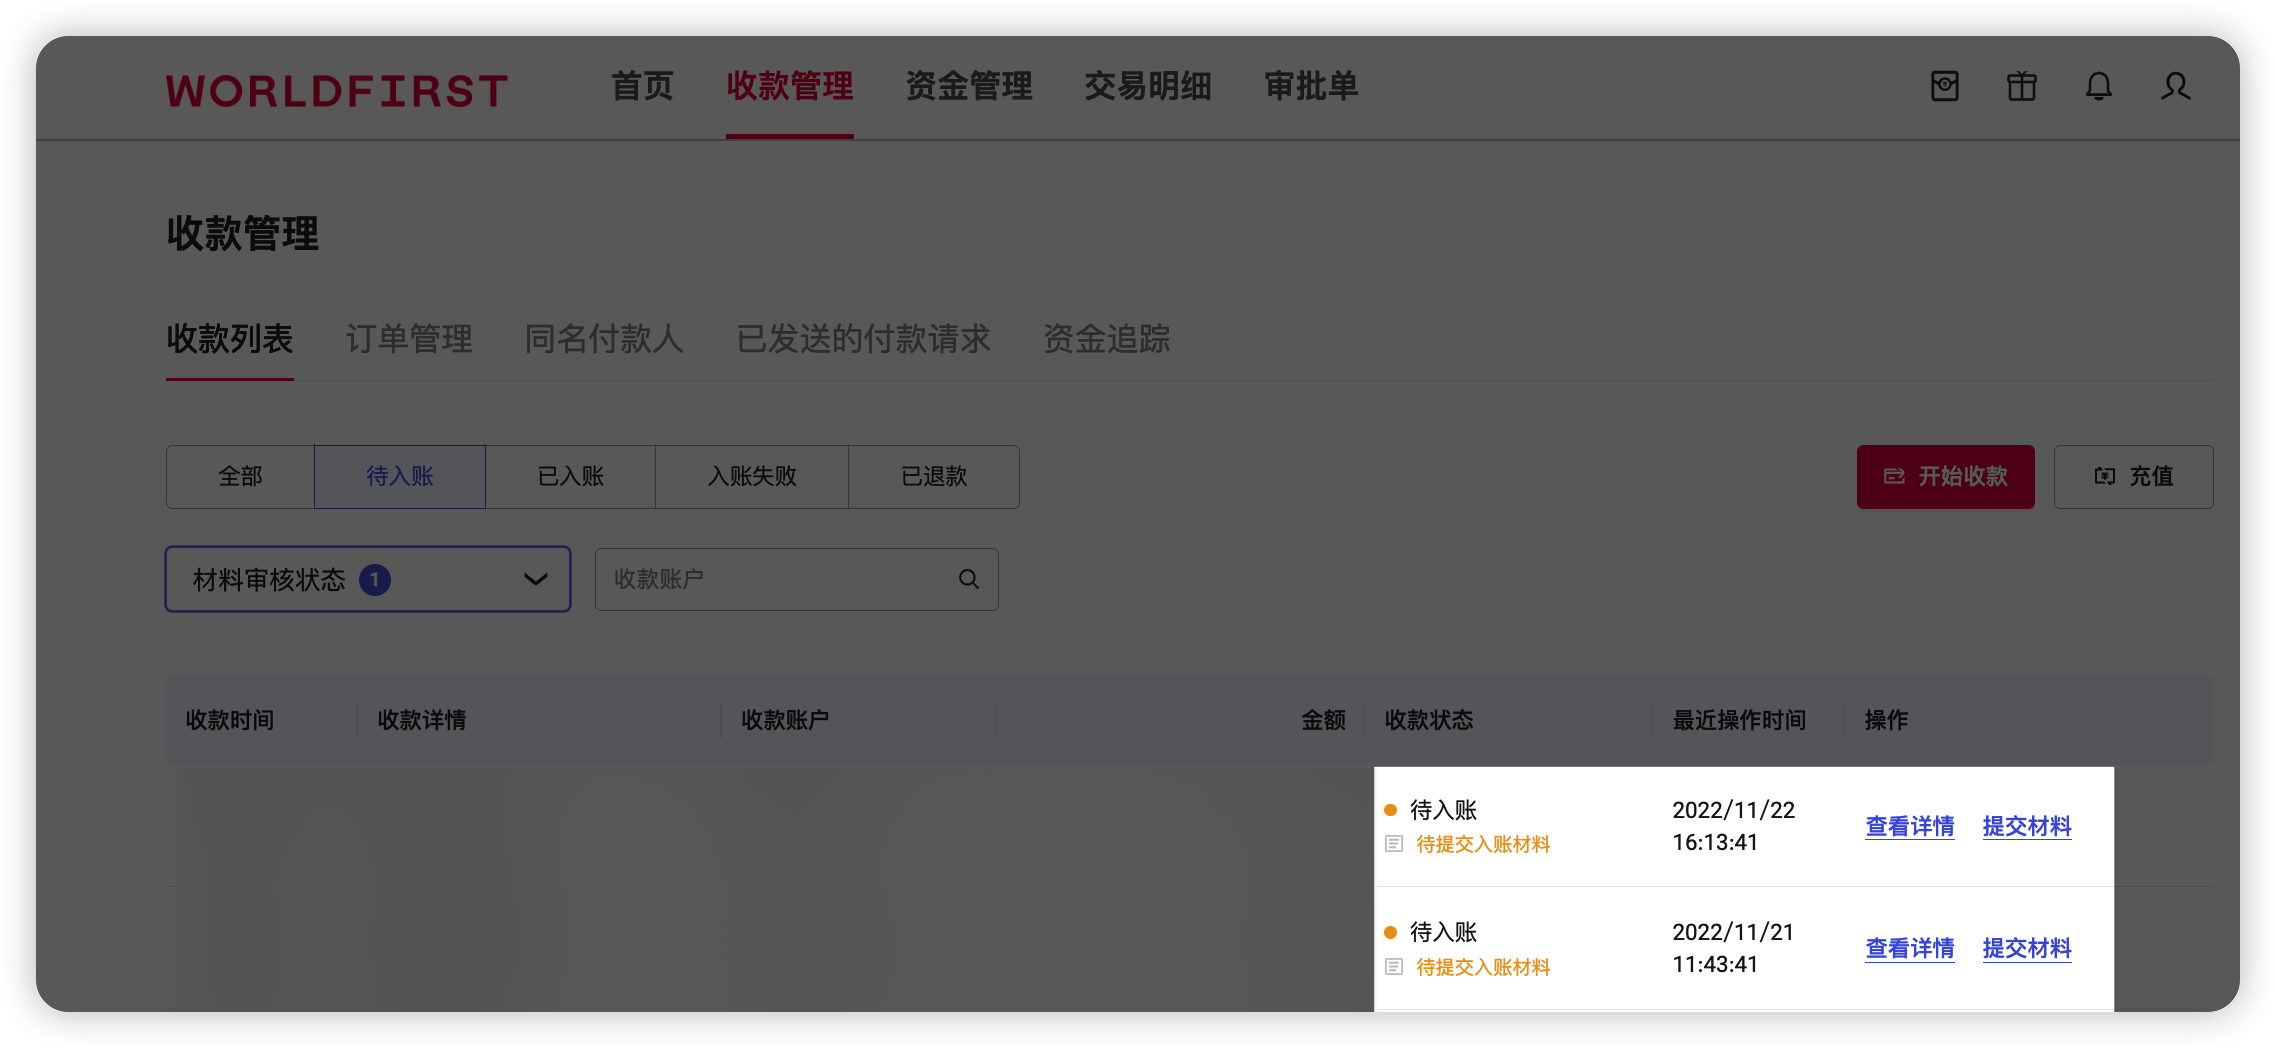Click the WorldFirst logo
2276x1048 pixels.
pos(337,91)
